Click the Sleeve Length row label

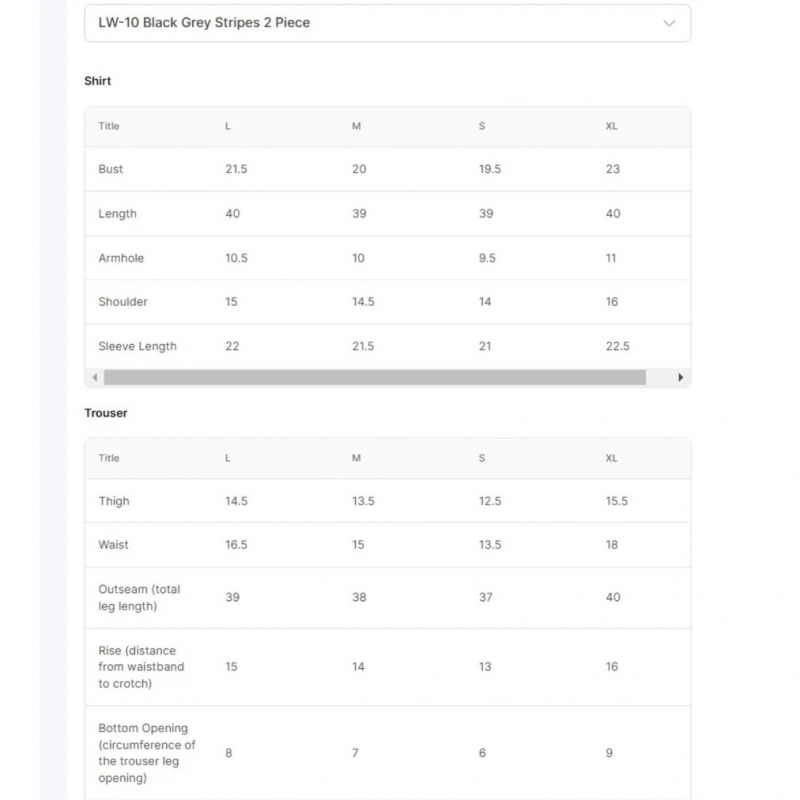coord(137,346)
